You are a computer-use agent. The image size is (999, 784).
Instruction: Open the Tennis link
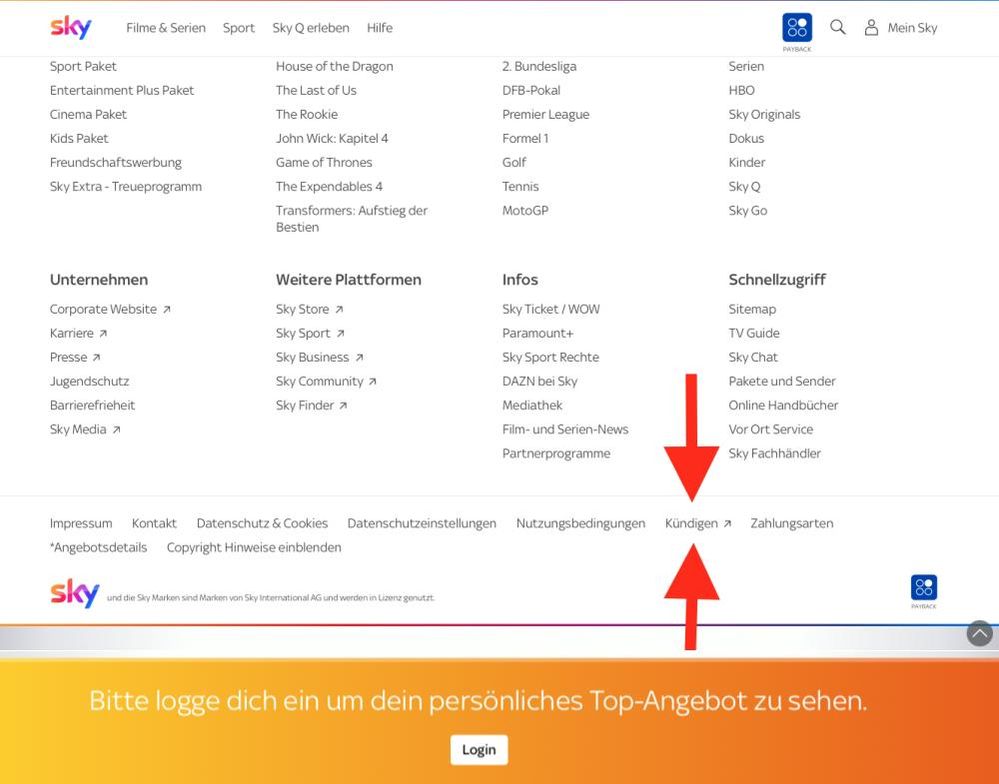coord(521,187)
